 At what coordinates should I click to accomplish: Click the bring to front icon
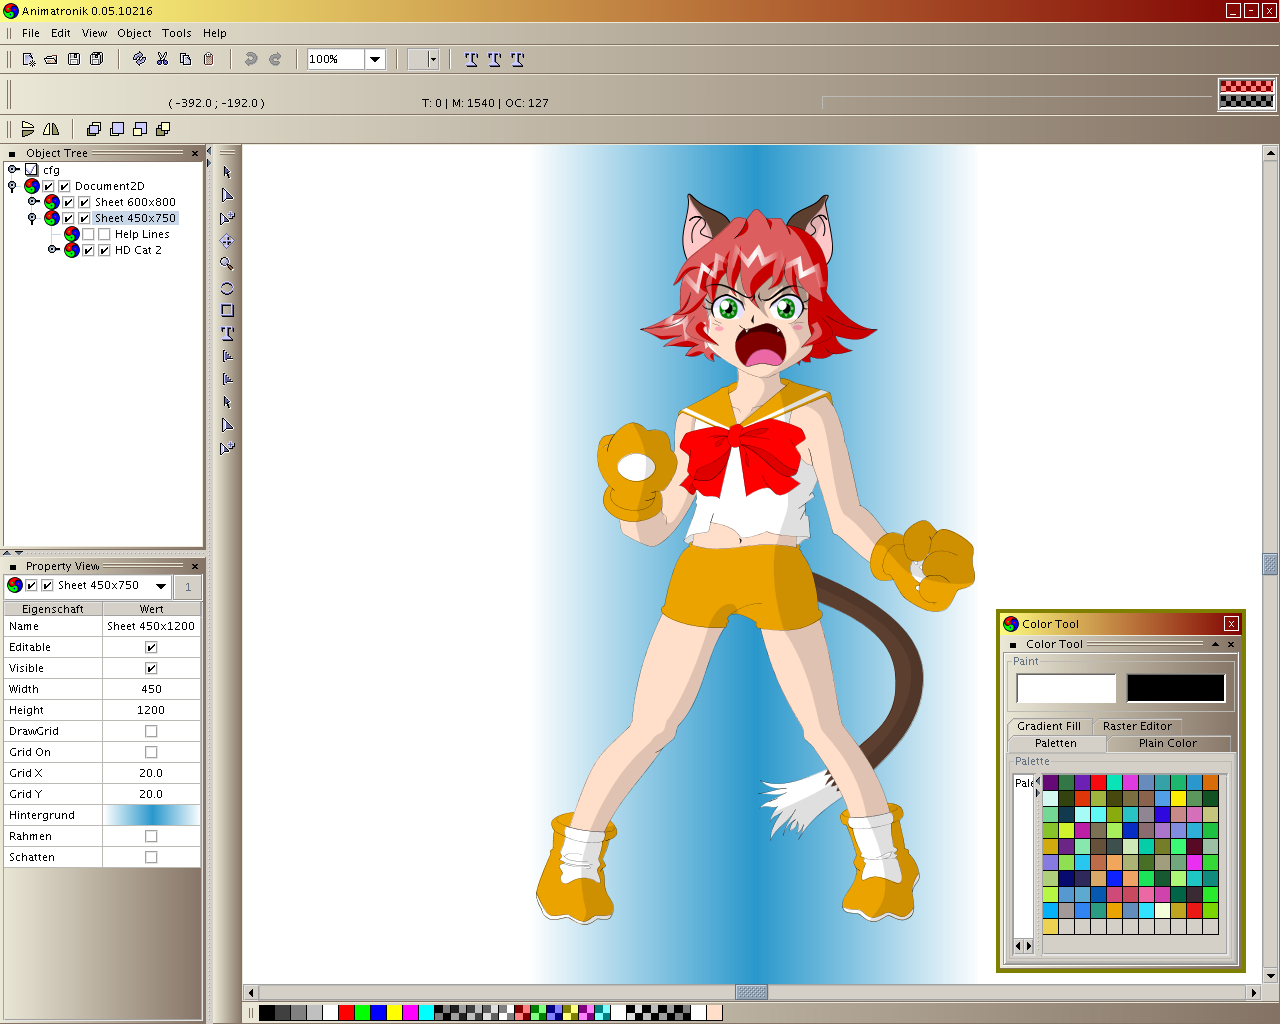[94, 129]
